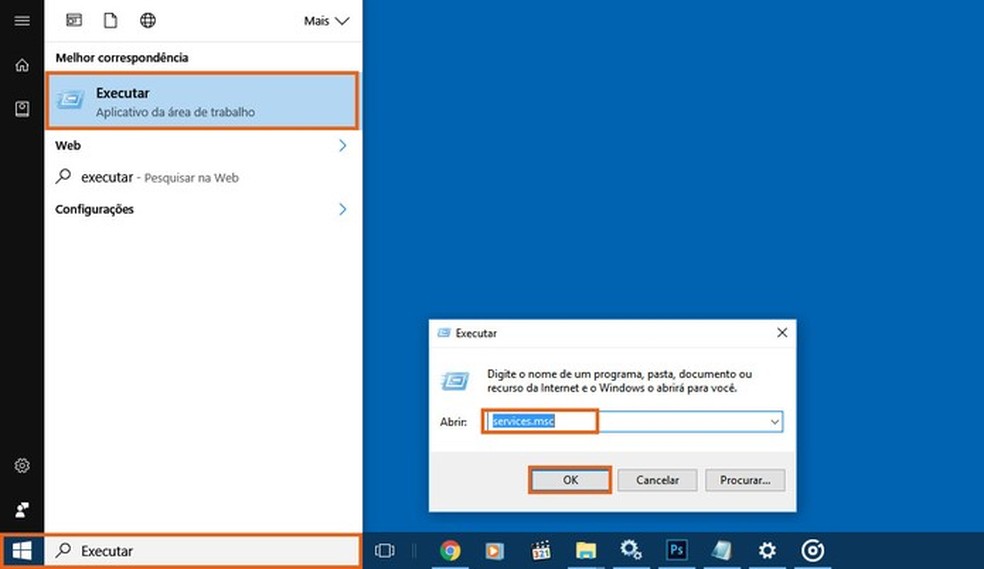Image resolution: width=984 pixels, height=569 pixels.
Task: Open the Settings gear on the taskbar
Action: click(767, 551)
